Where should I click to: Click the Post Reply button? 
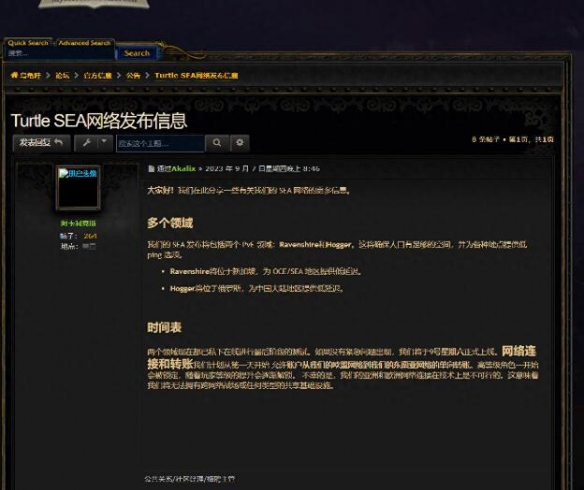pos(41,143)
